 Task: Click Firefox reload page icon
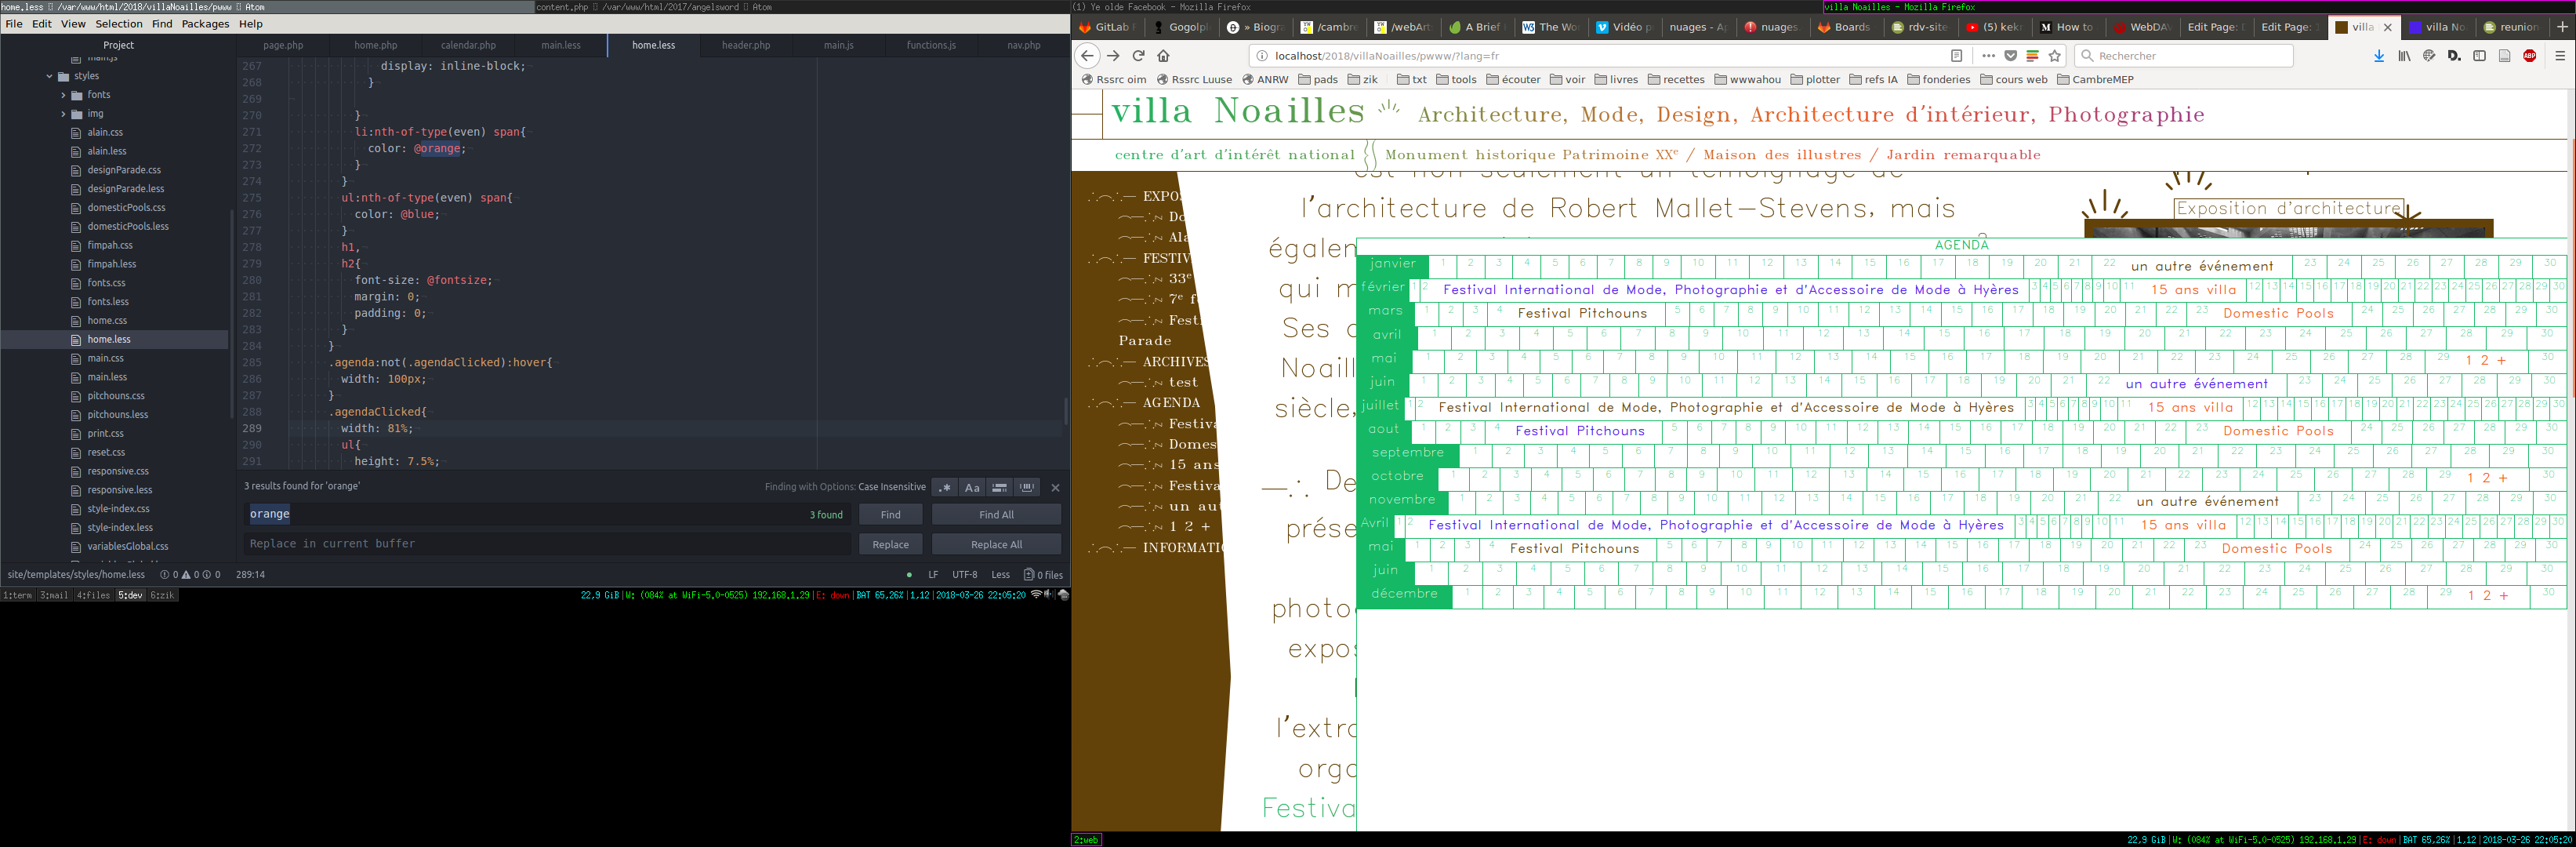[x=1138, y=56]
